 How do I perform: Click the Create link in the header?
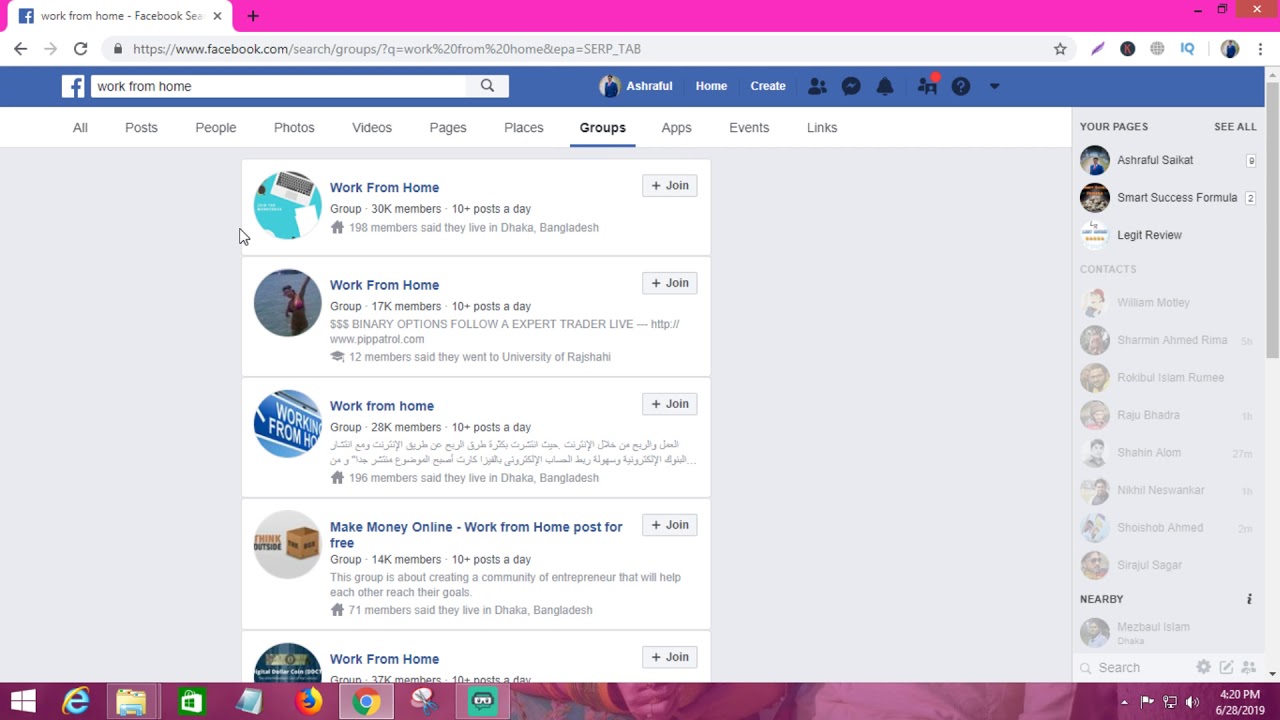(768, 86)
